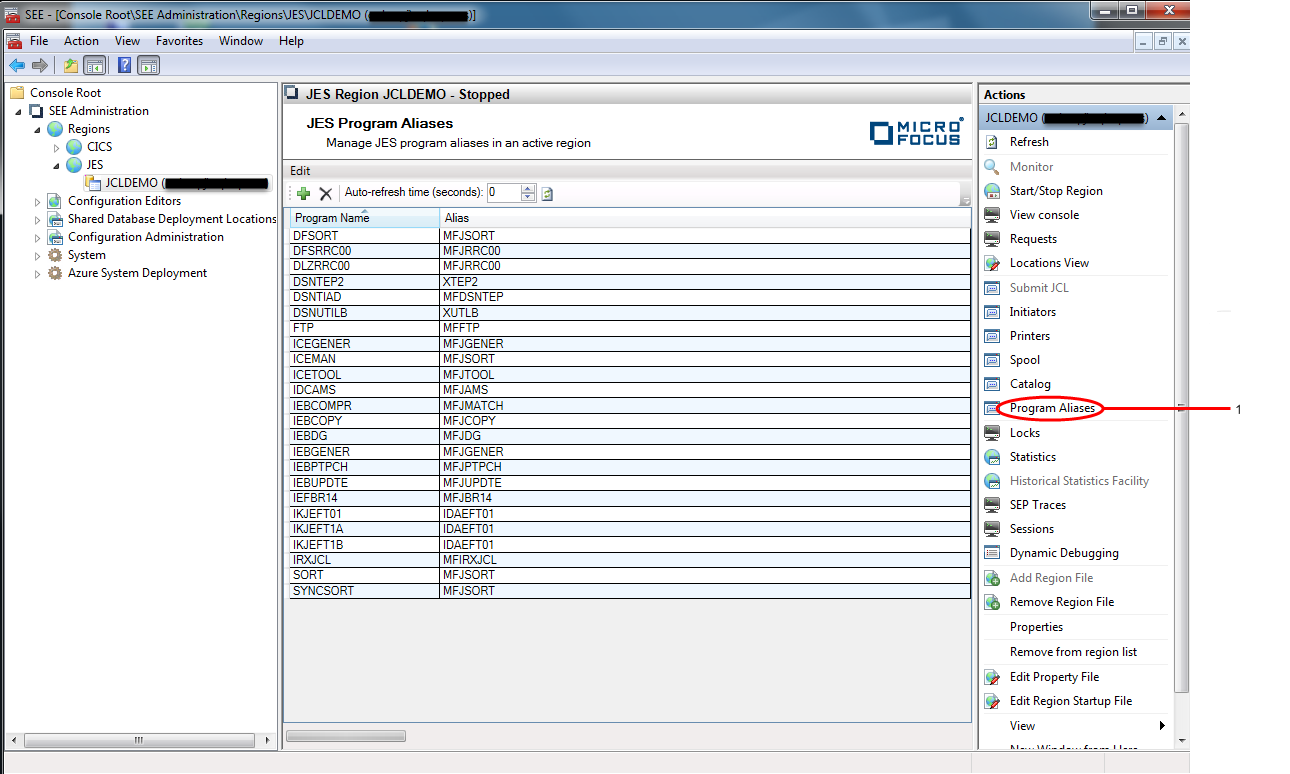Expand the CICS tree node
This screenshot has height=774, width=1290.
click(57, 147)
